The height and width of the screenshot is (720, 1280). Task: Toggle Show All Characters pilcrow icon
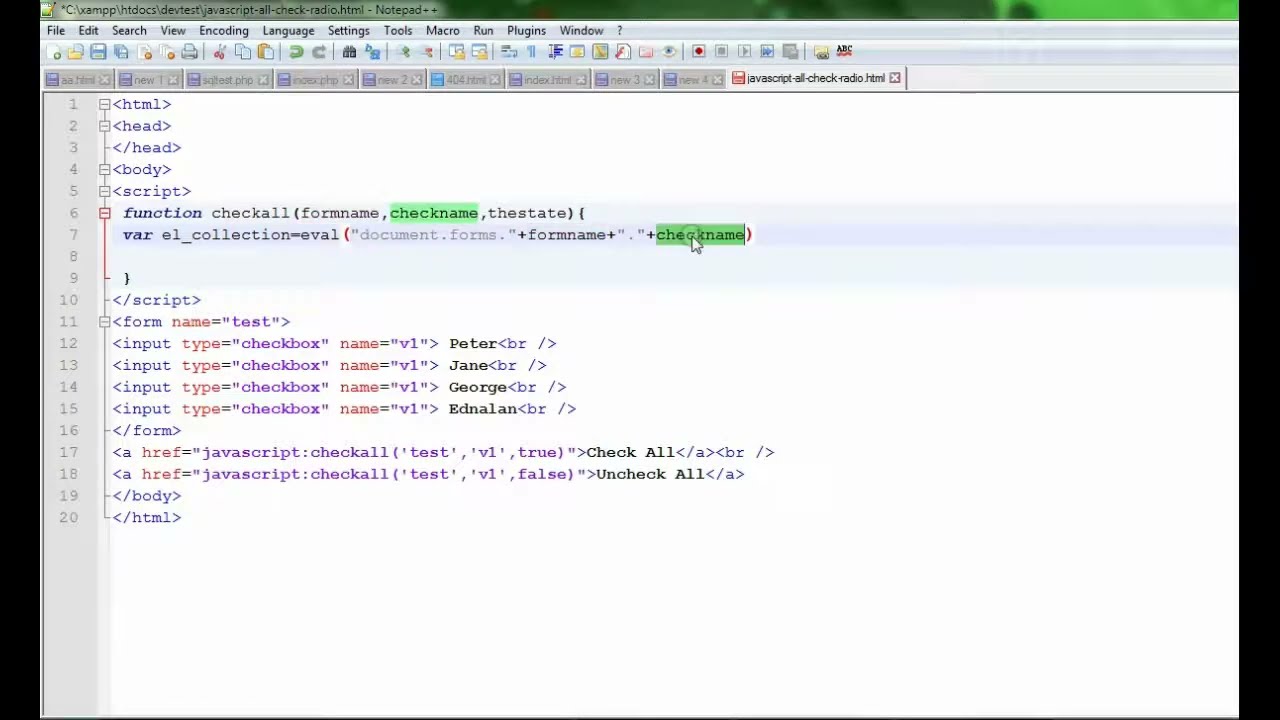(531, 52)
